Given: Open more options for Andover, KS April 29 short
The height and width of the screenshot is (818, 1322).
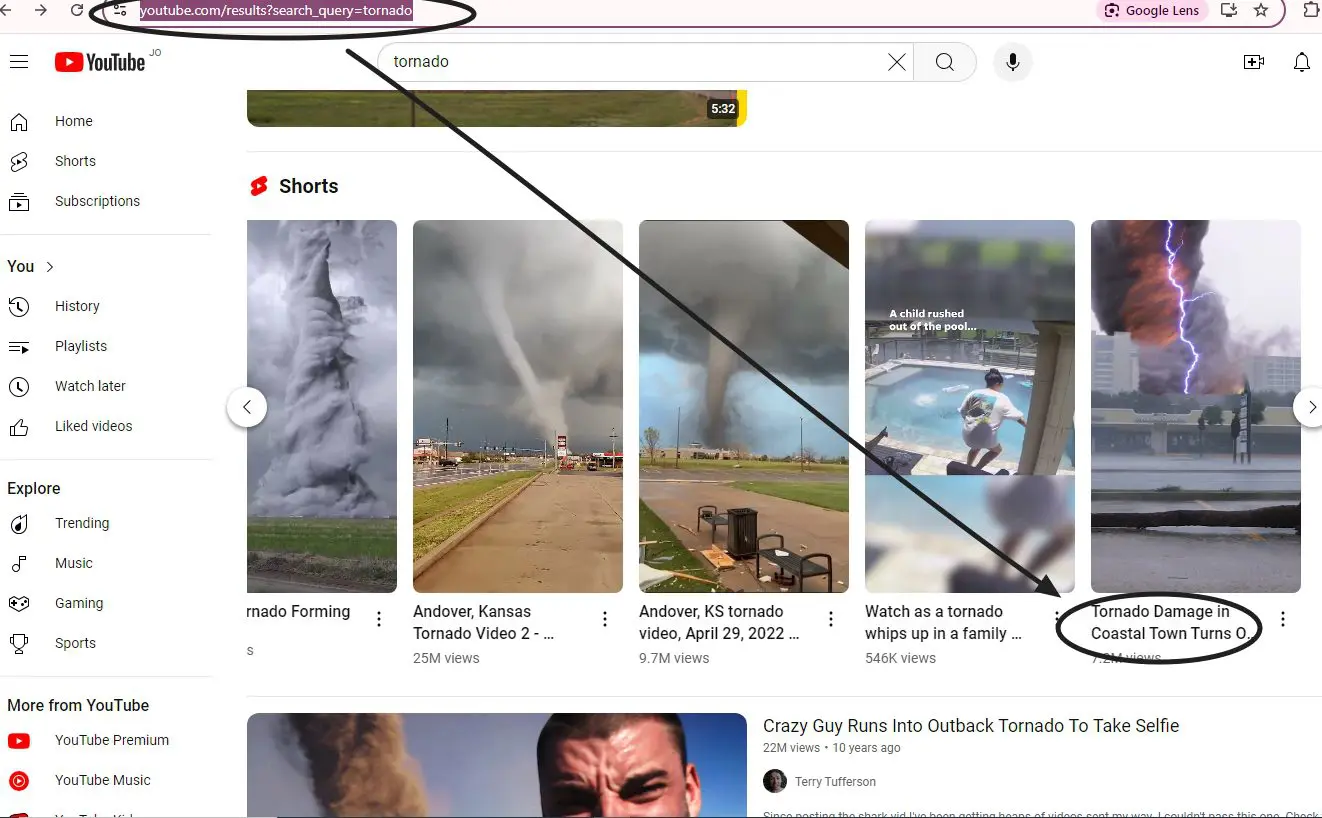Looking at the screenshot, I should [831, 620].
